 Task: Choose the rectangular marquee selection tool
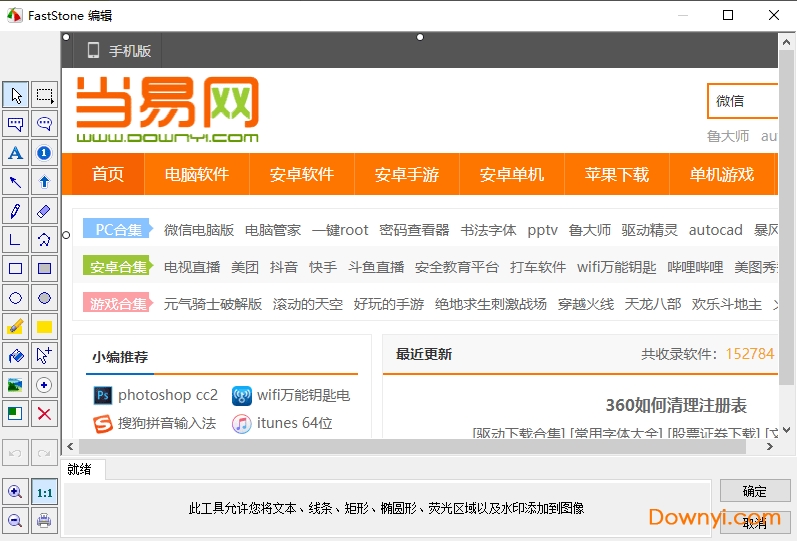[x=45, y=96]
